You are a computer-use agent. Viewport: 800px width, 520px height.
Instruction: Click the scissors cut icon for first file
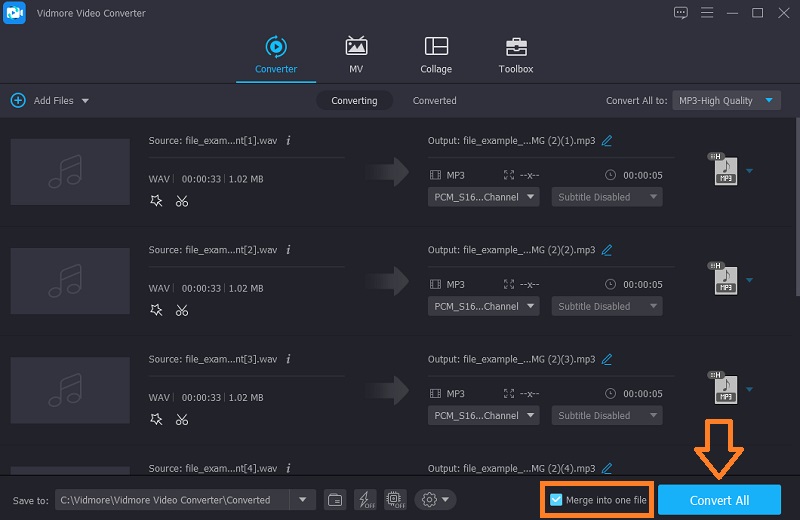point(181,201)
